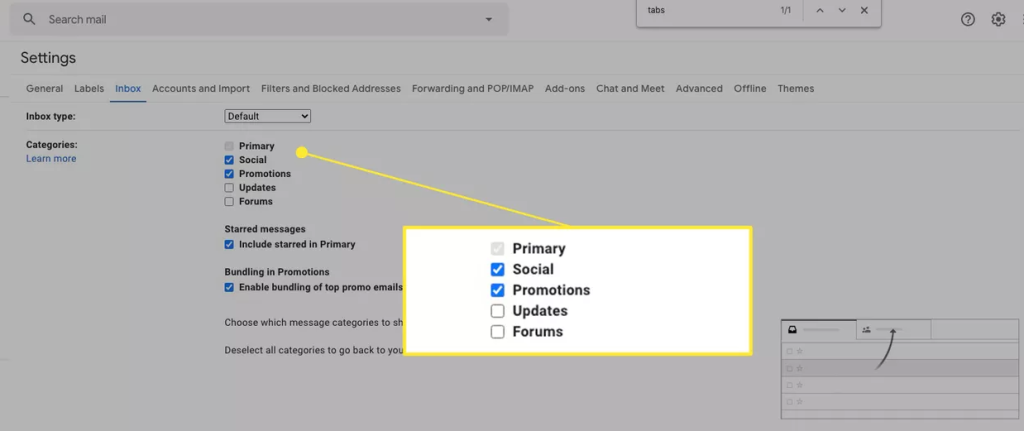Open the Offline settings tab
Image resolution: width=1024 pixels, height=431 pixels.
click(x=750, y=88)
